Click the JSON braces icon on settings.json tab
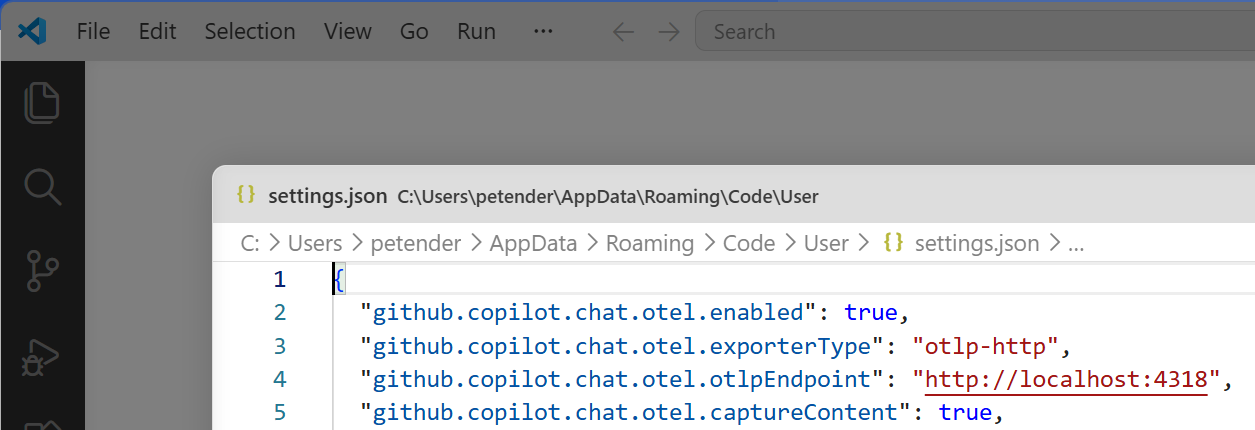 [x=246, y=195]
